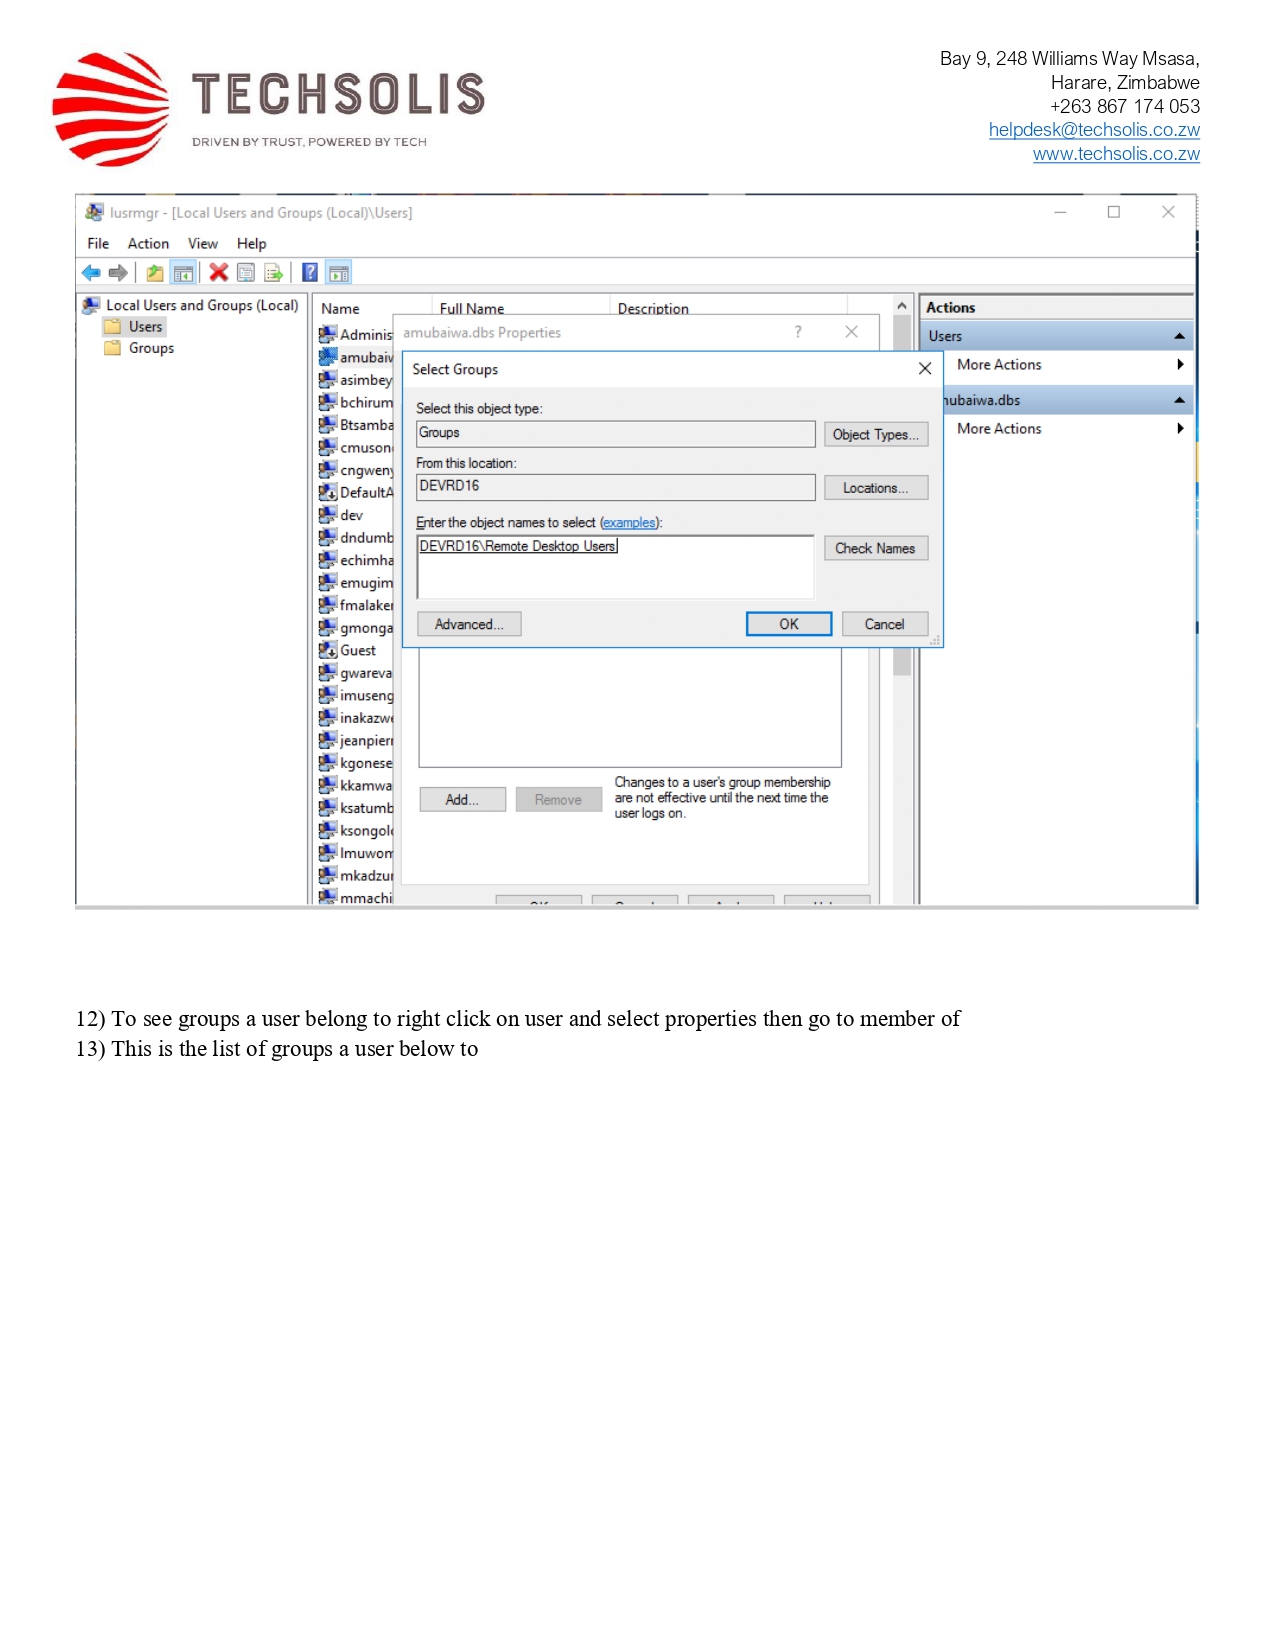
Task: Click the lusrmgr window title icon
Action: [x=95, y=212]
